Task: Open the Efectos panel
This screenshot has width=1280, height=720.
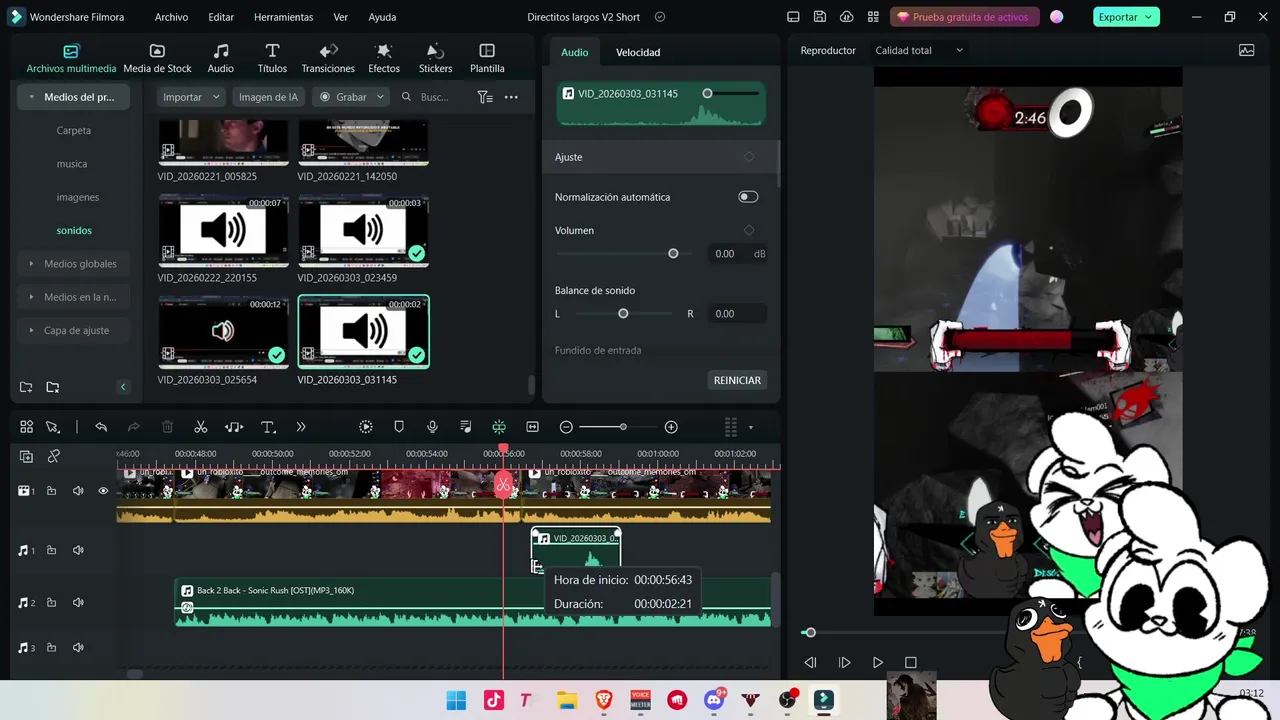Action: tap(384, 59)
